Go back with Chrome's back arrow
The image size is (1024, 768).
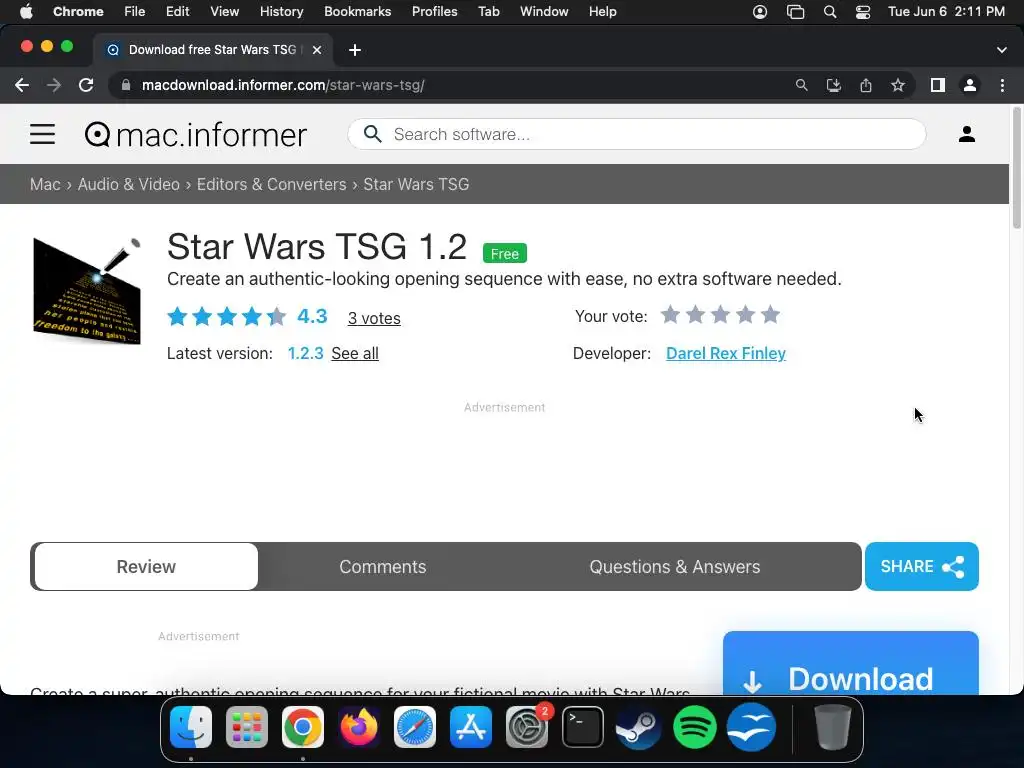(22, 86)
